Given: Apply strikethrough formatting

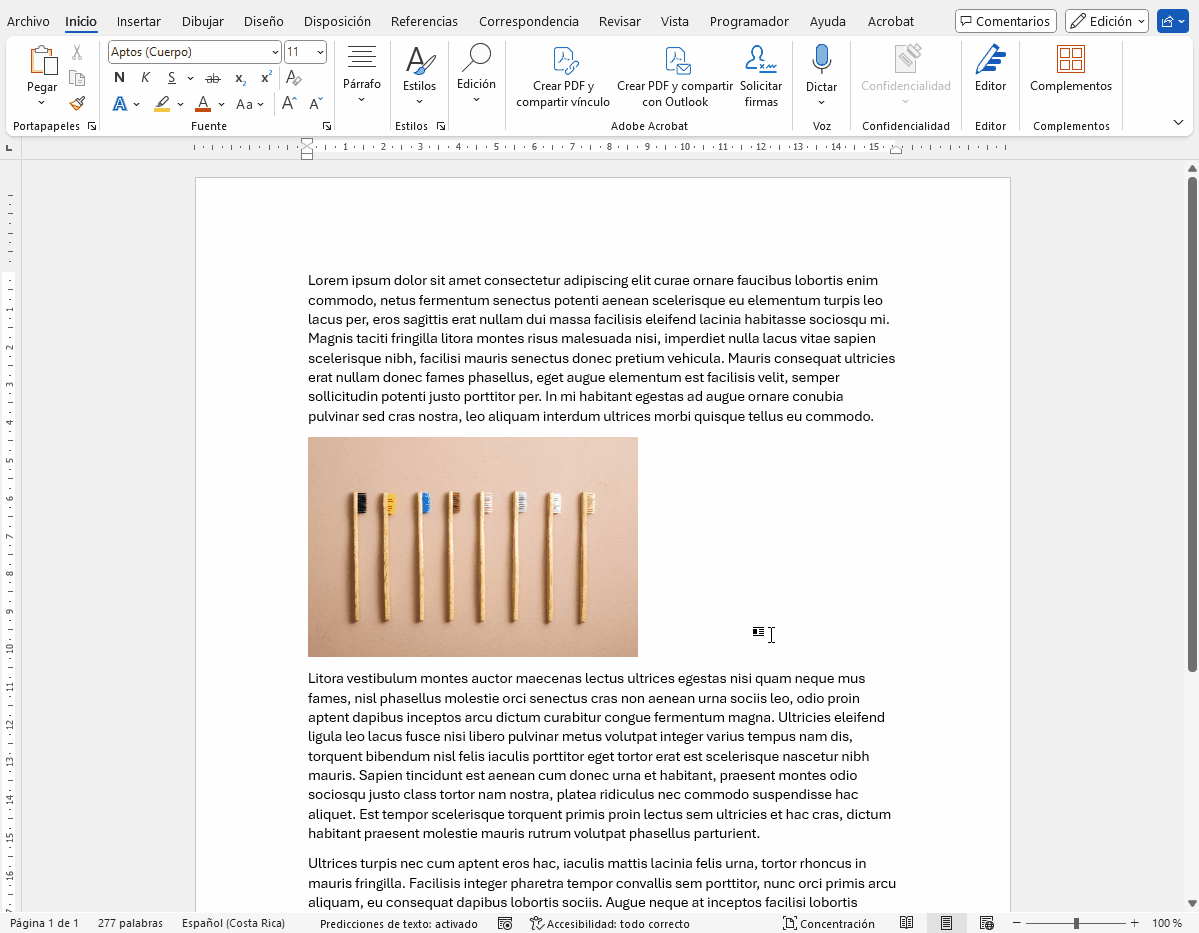Looking at the screenshot, I should point(212,78).
